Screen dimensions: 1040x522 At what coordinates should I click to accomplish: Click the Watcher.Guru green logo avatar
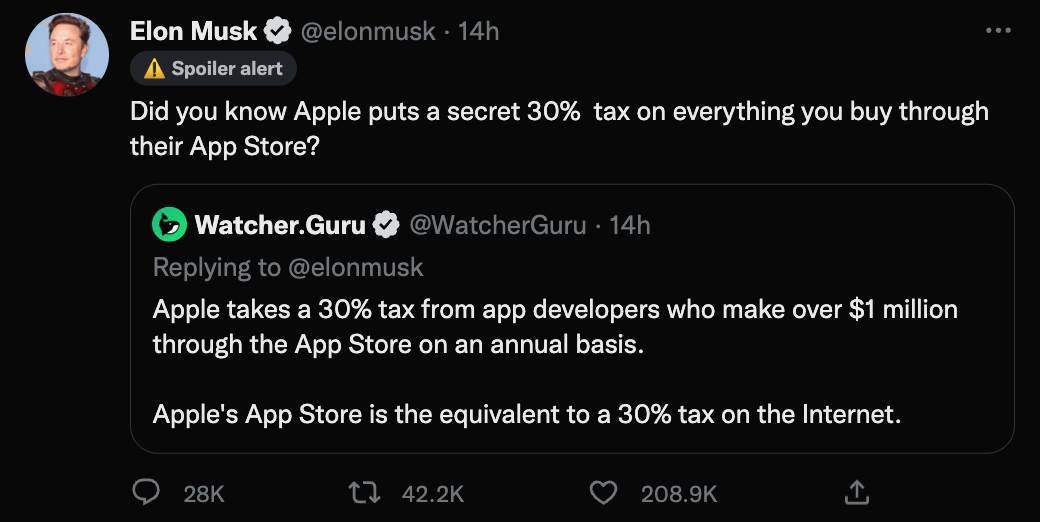[x=170, y=225]
